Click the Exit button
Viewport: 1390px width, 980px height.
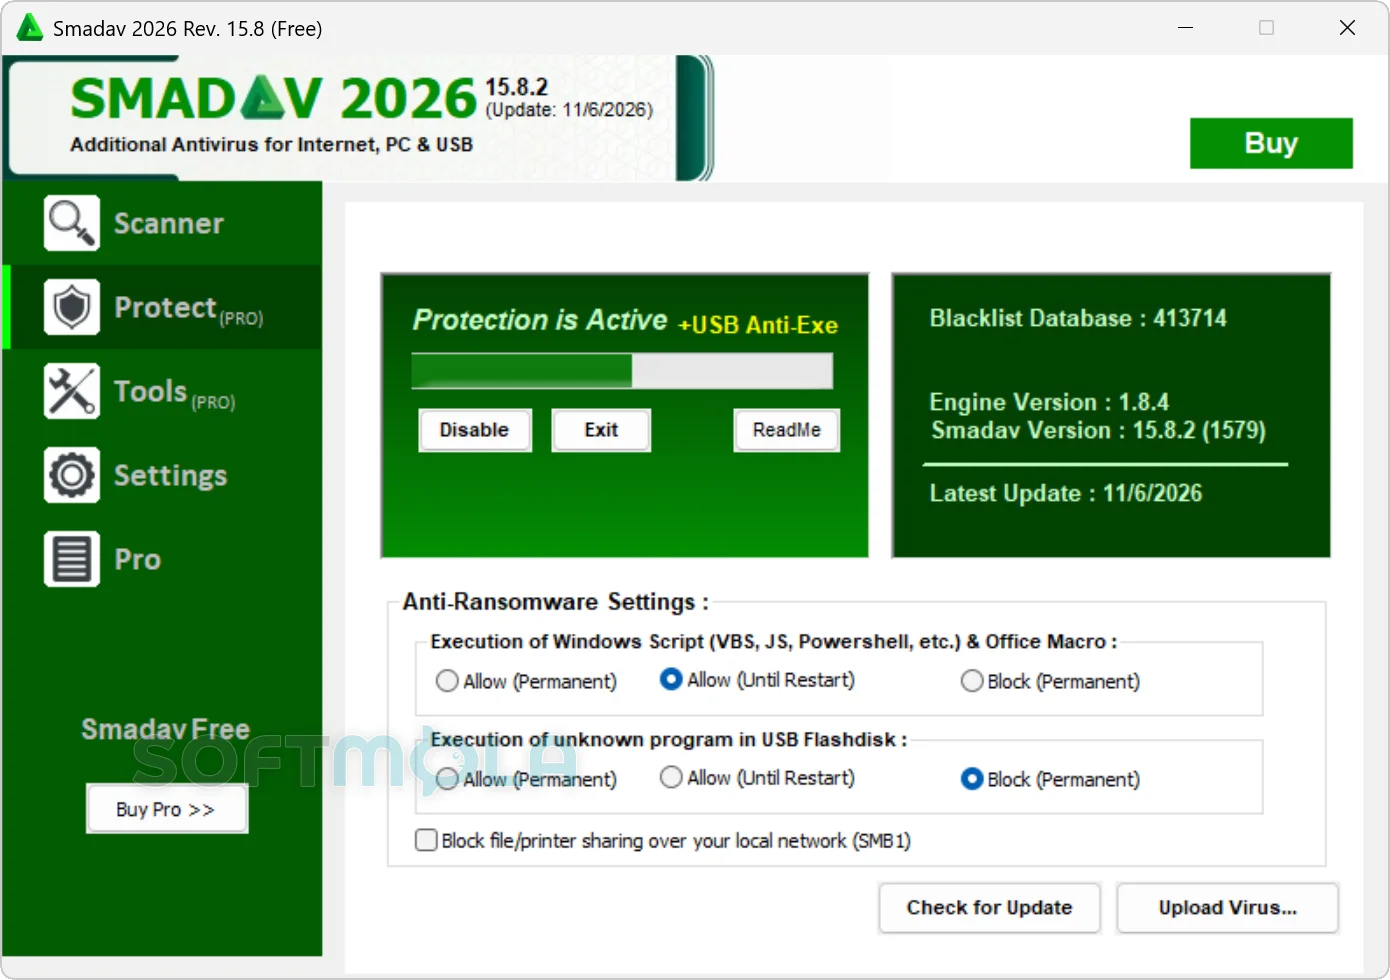(601, 430)
